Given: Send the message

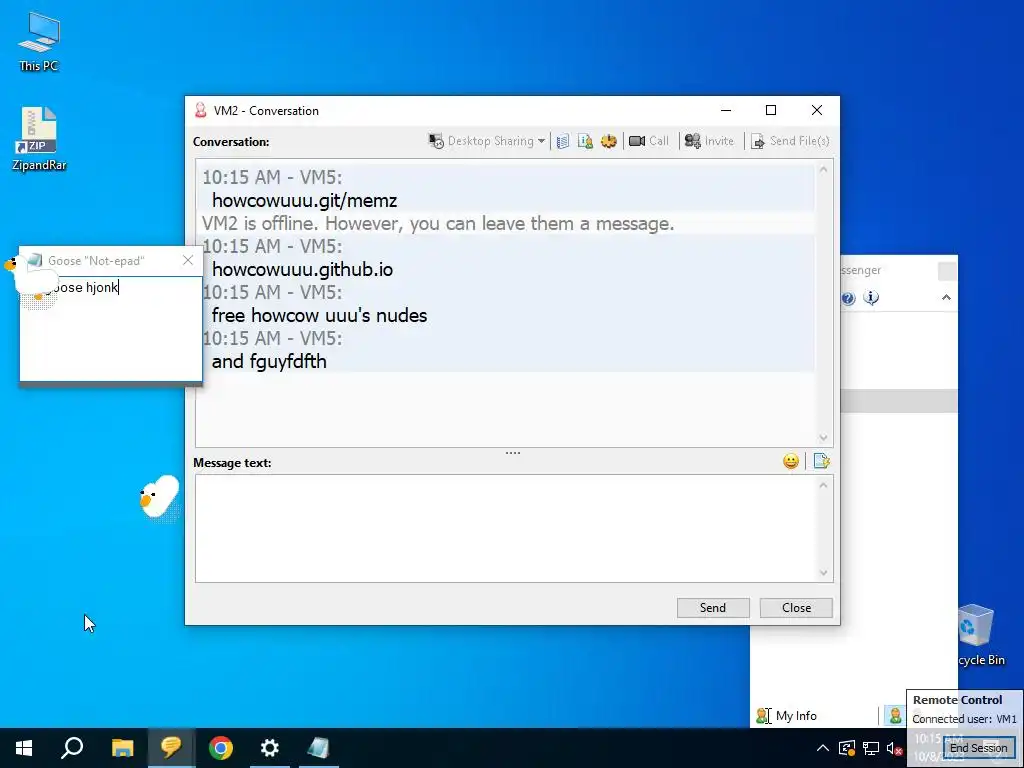Looking at the screenshot, I should coord(712,608).
